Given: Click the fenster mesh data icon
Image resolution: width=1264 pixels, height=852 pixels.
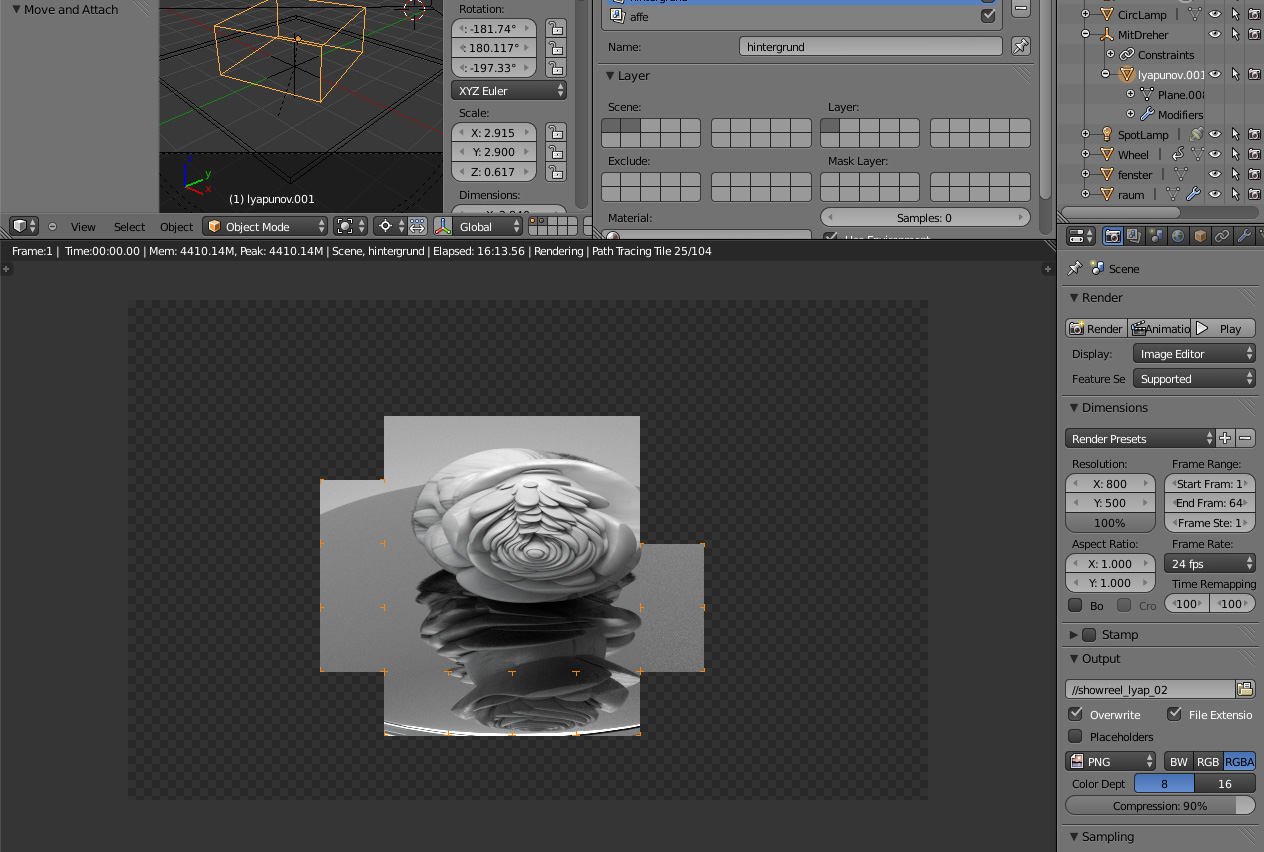Looking at the screenshot, I should point(1180,174).
